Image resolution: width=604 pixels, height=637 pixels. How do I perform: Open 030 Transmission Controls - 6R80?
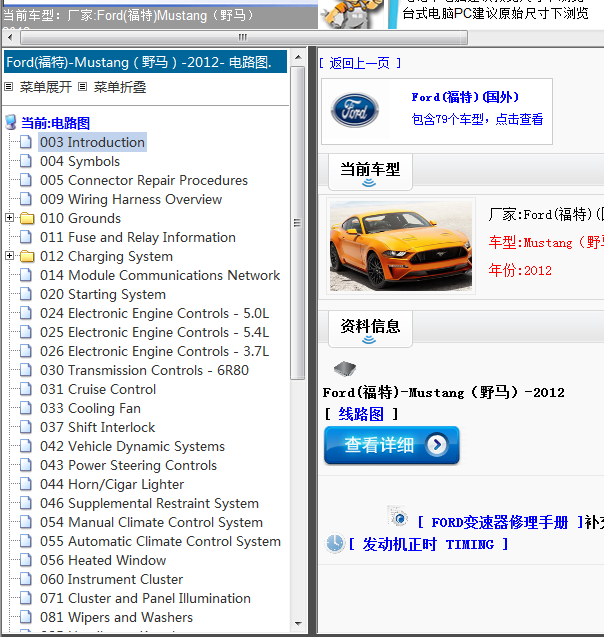click(x=144, y=370)
